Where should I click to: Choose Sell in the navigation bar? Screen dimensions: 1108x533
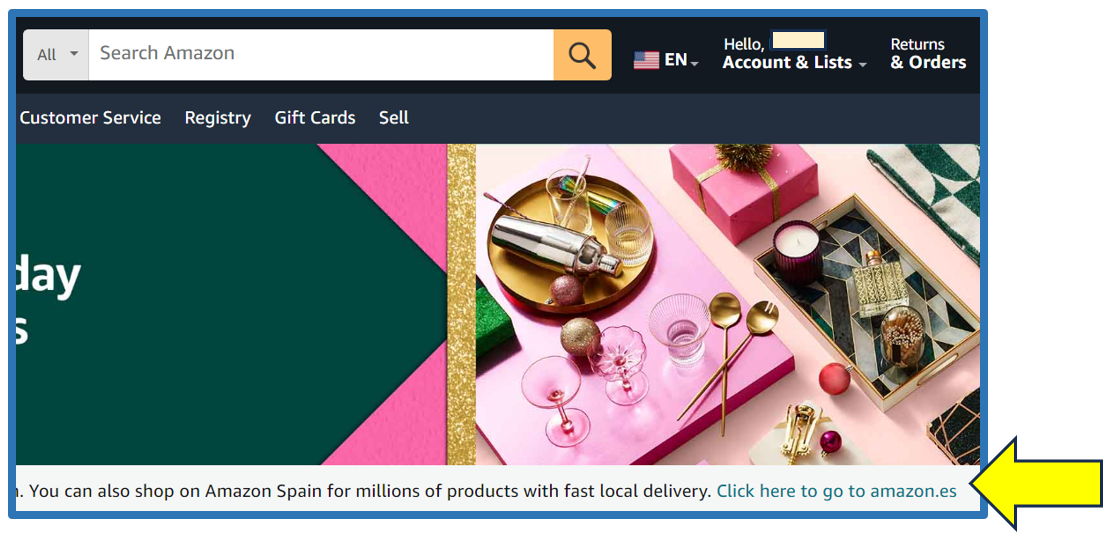[394, 117]
